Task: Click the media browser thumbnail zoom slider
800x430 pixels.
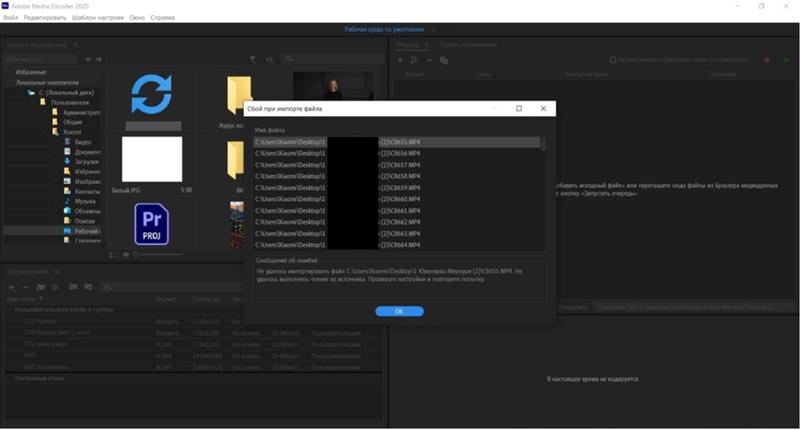Action: coord(158,255)
